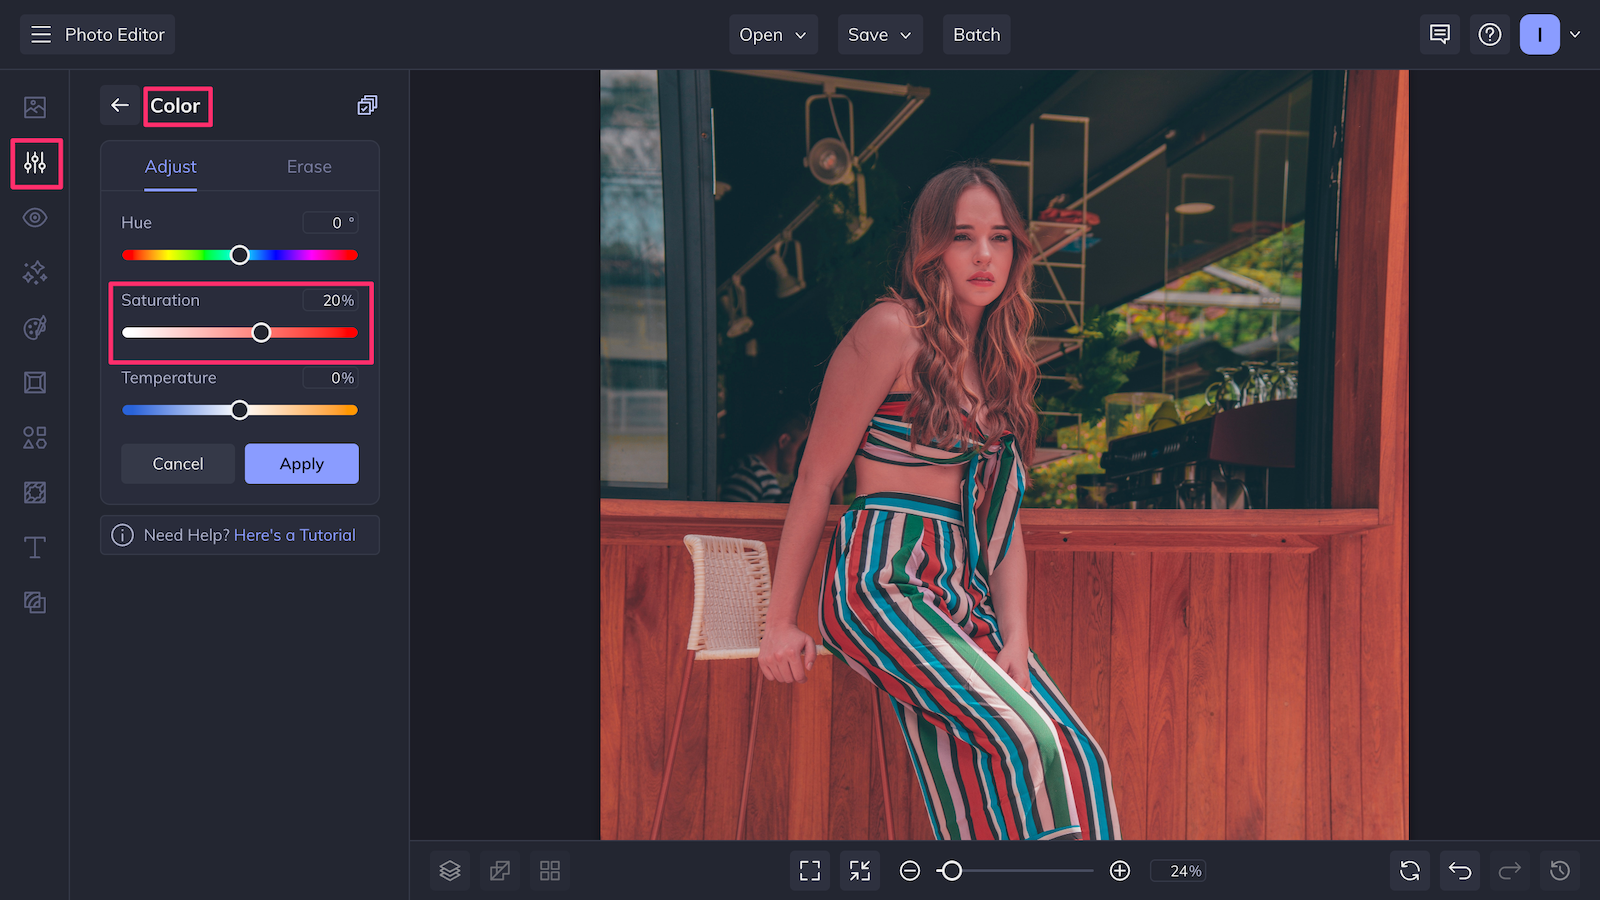The height and width of the screenshot is (900, 1600).
Task: Open the Retouch eye tool
Action: (35, 217)
